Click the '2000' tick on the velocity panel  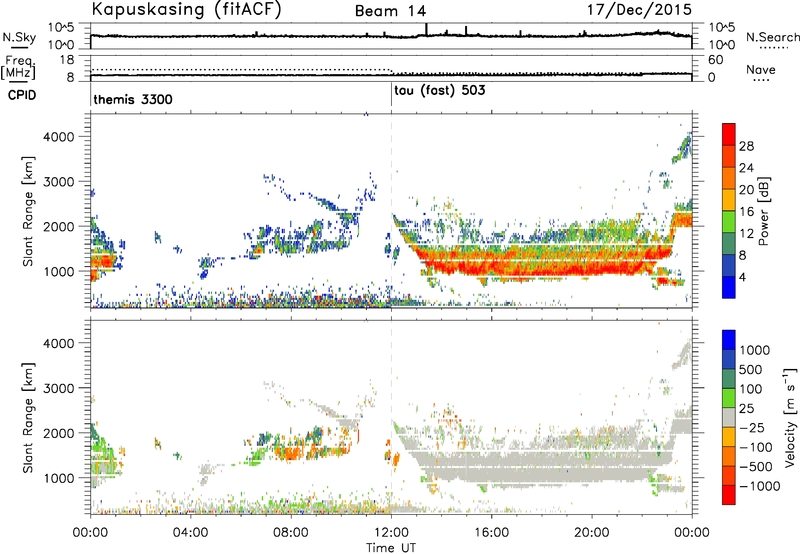(x=58, y=433)
